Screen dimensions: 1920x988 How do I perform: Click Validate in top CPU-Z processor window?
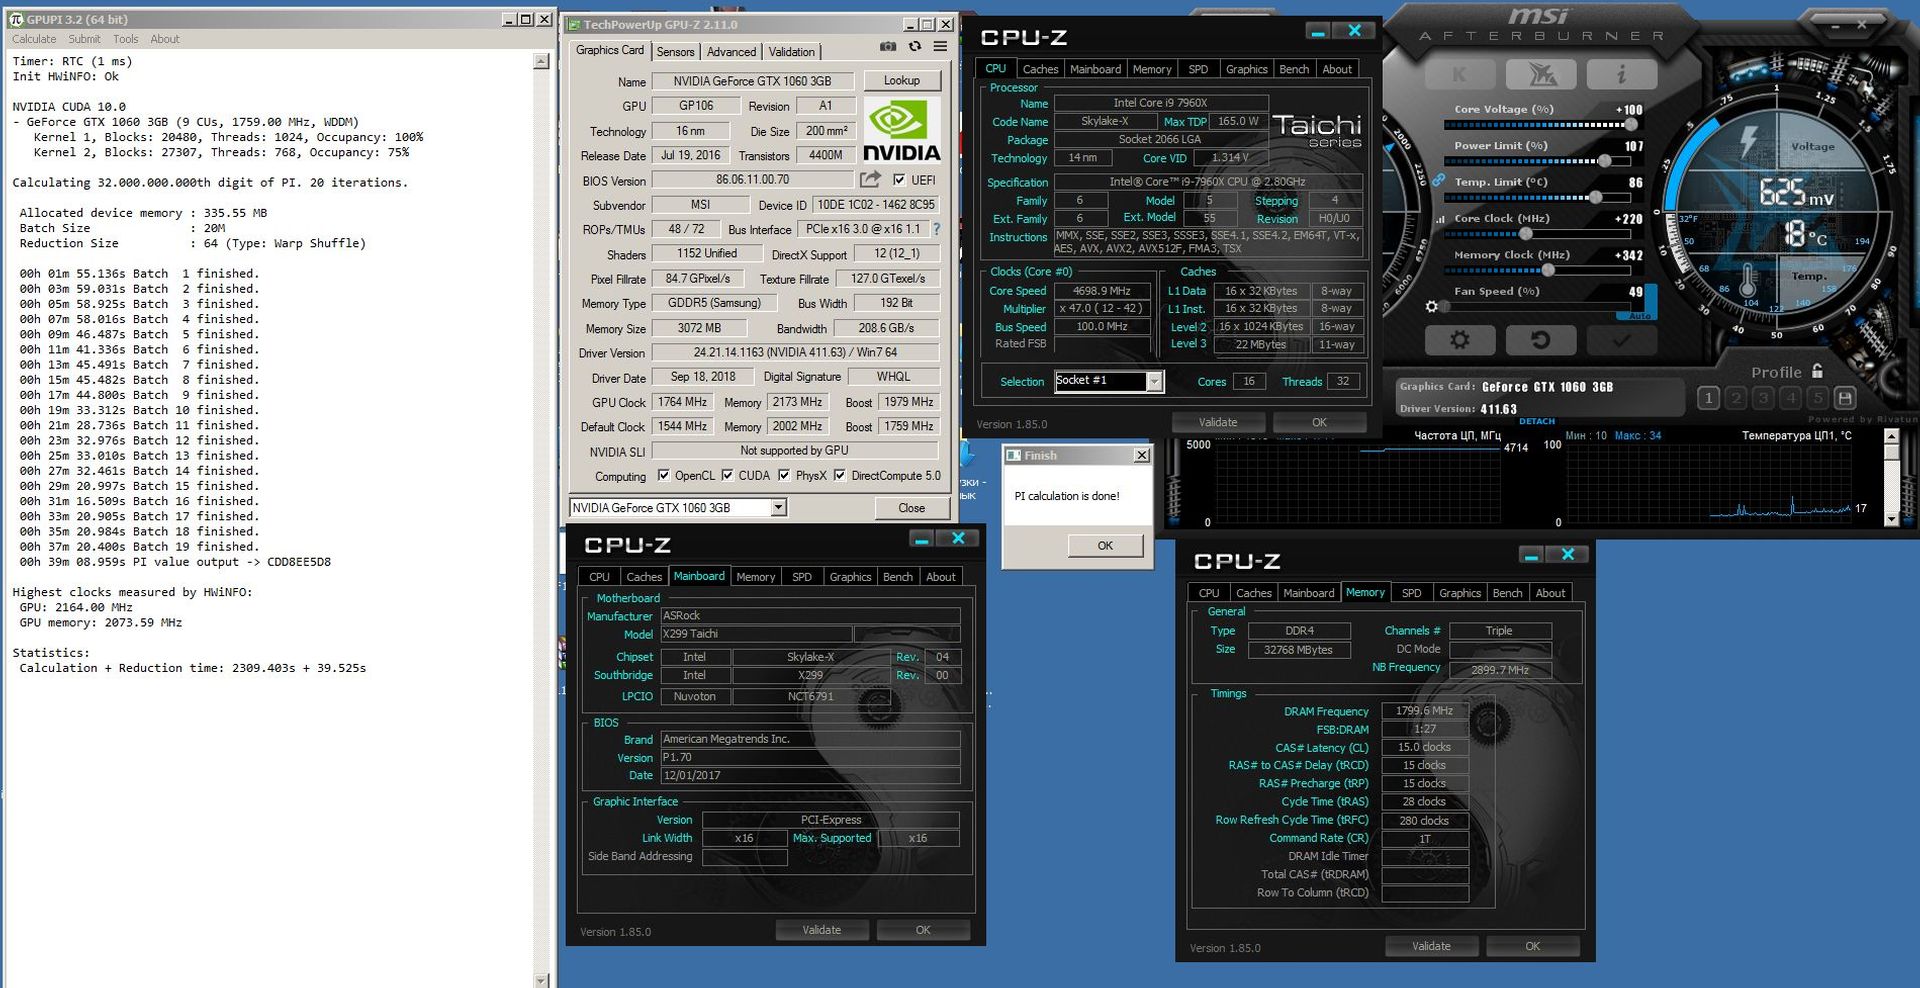[x=1218, y=422]
